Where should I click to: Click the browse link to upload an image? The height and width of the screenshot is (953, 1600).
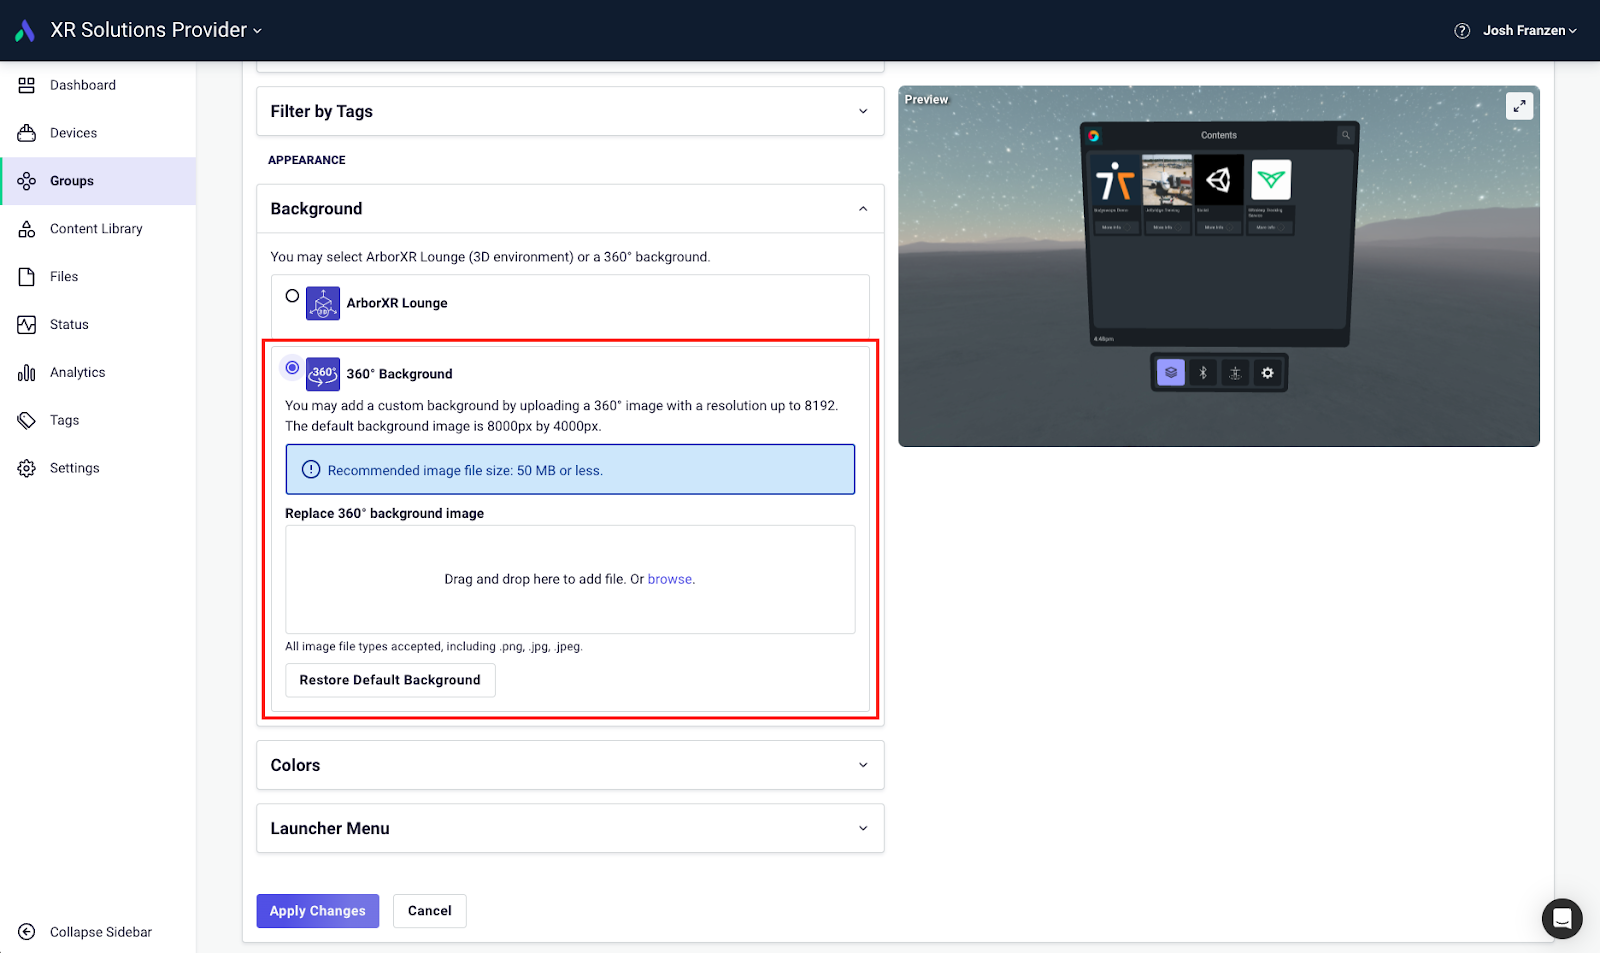point(670,579)
